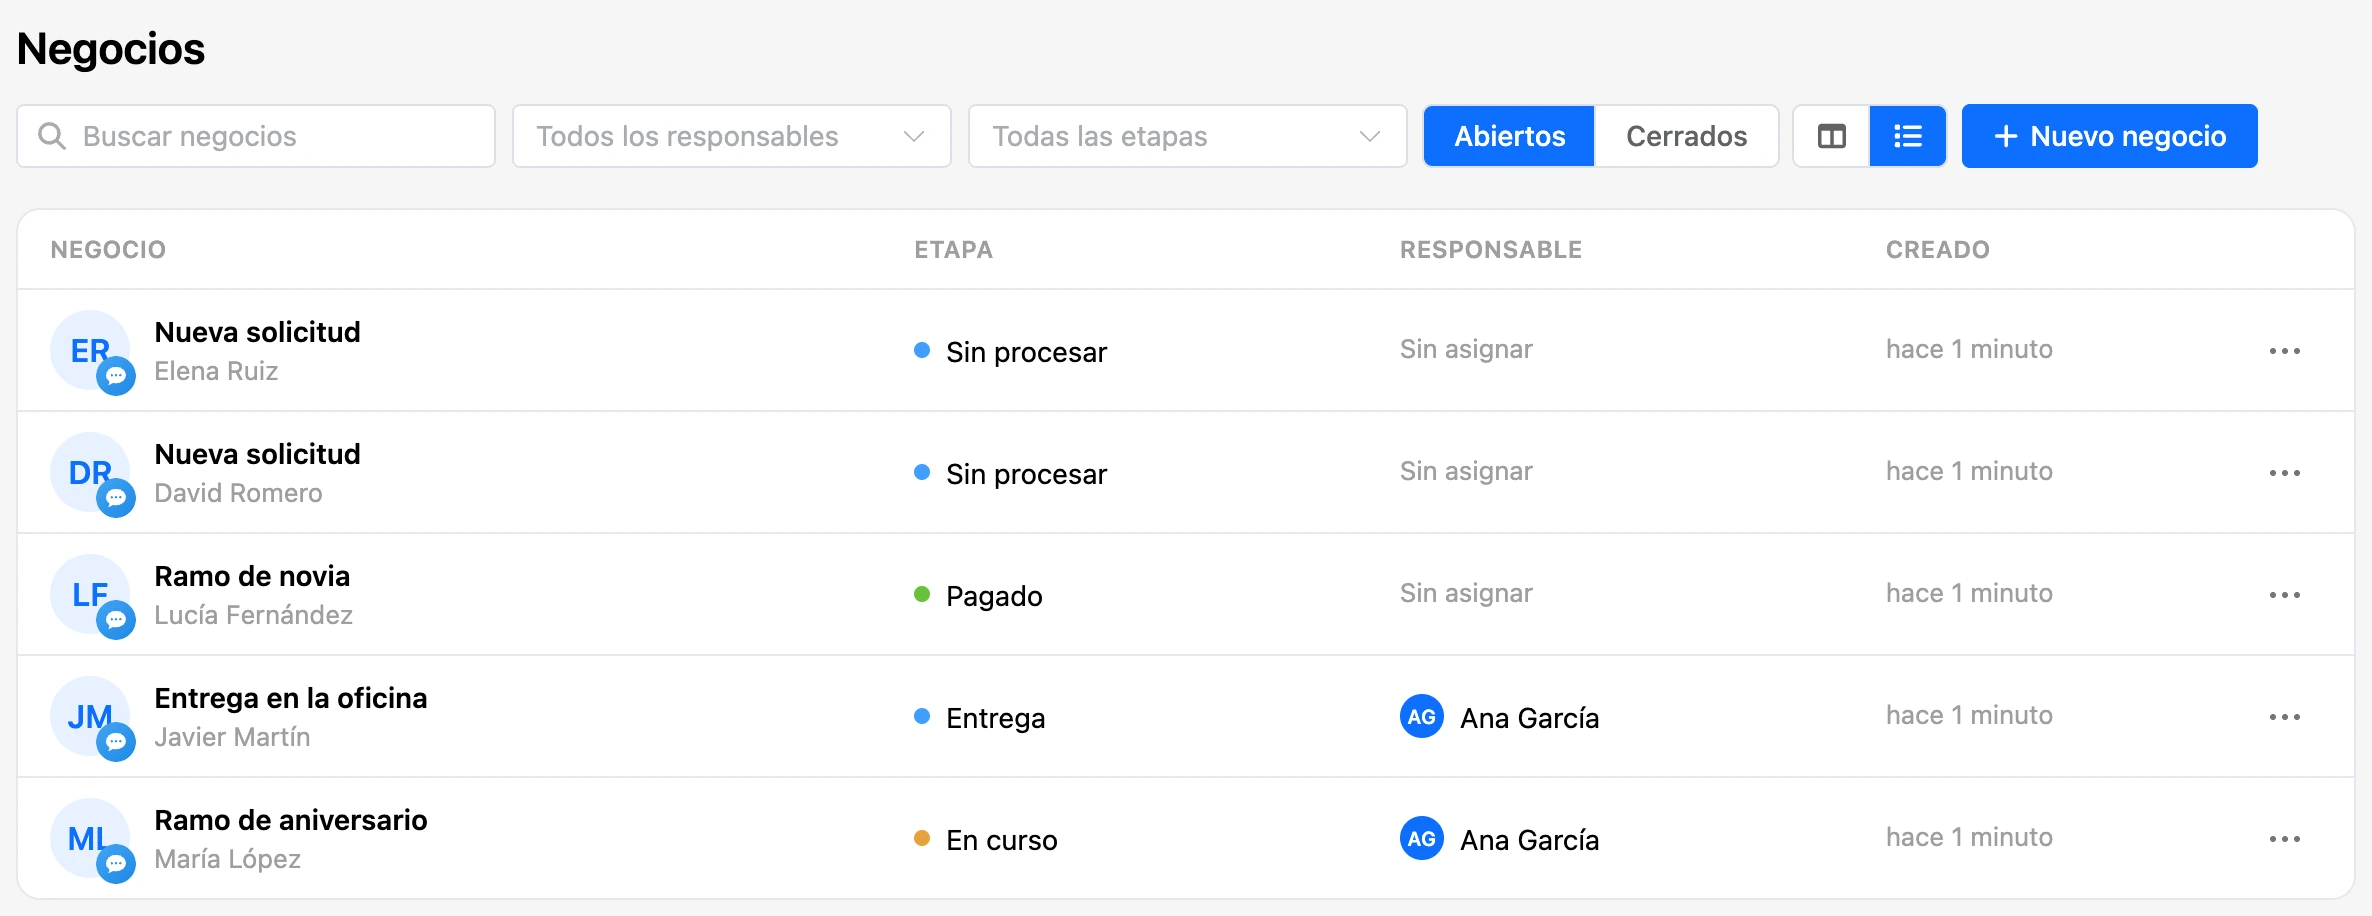Click the ETAPA column header
The image size is (2372, 916).
pos(953,250)
